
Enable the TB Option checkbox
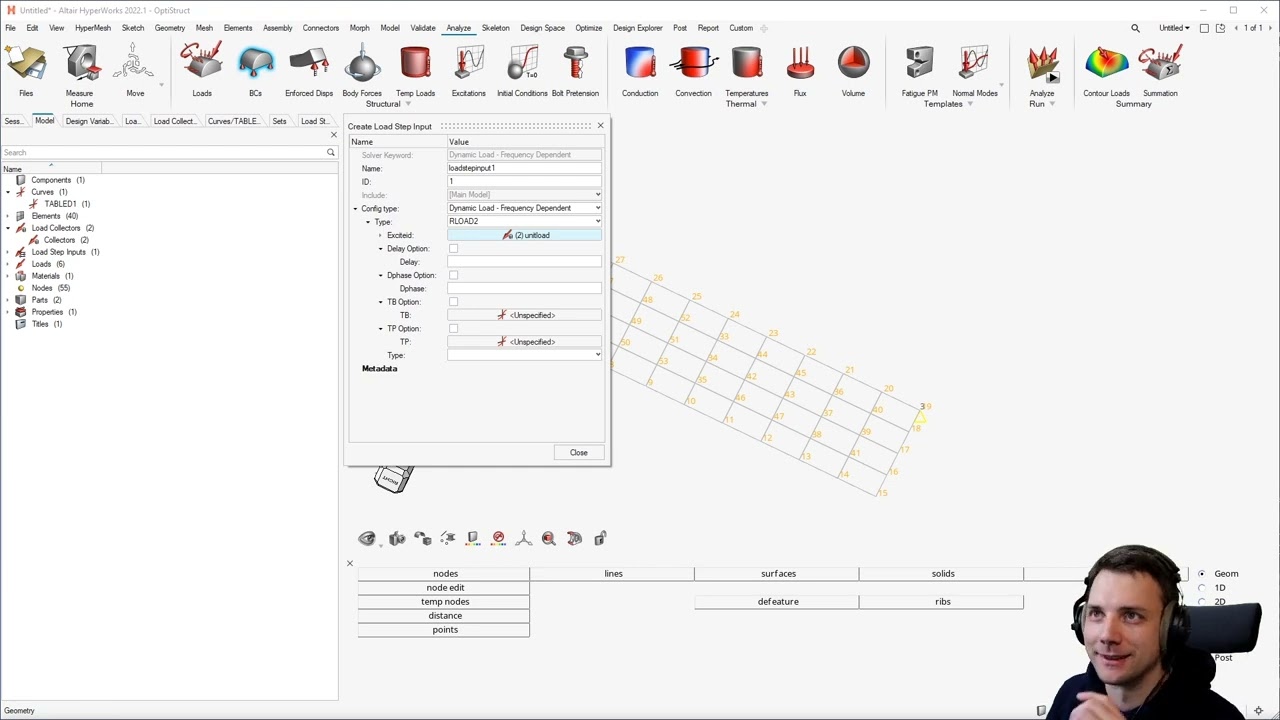coord(453,302)
